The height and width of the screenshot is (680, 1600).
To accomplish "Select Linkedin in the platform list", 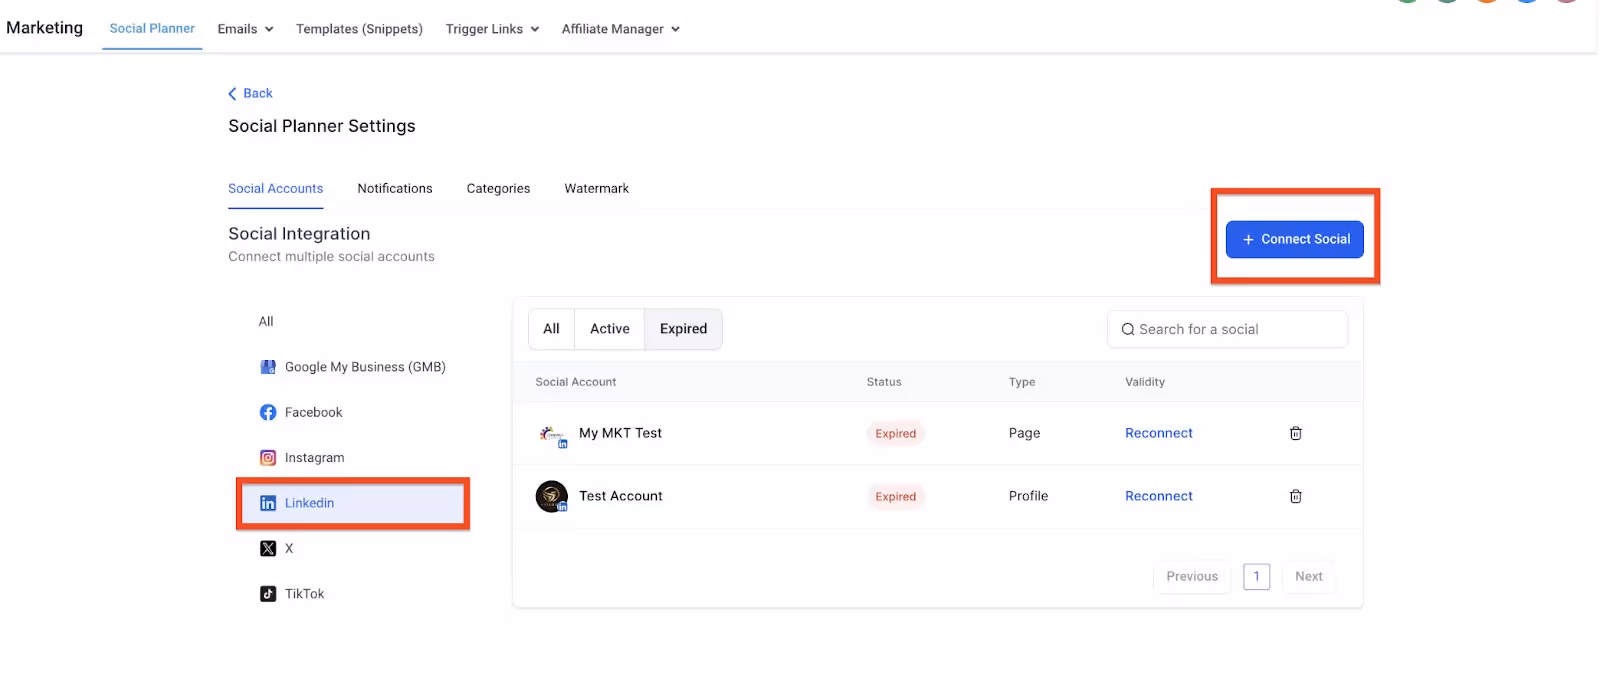I will point(353,503).
